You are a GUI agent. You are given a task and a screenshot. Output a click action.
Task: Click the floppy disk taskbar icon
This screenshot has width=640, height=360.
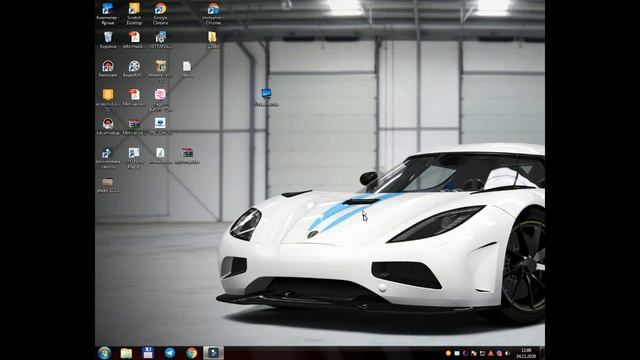coord(148,353)
